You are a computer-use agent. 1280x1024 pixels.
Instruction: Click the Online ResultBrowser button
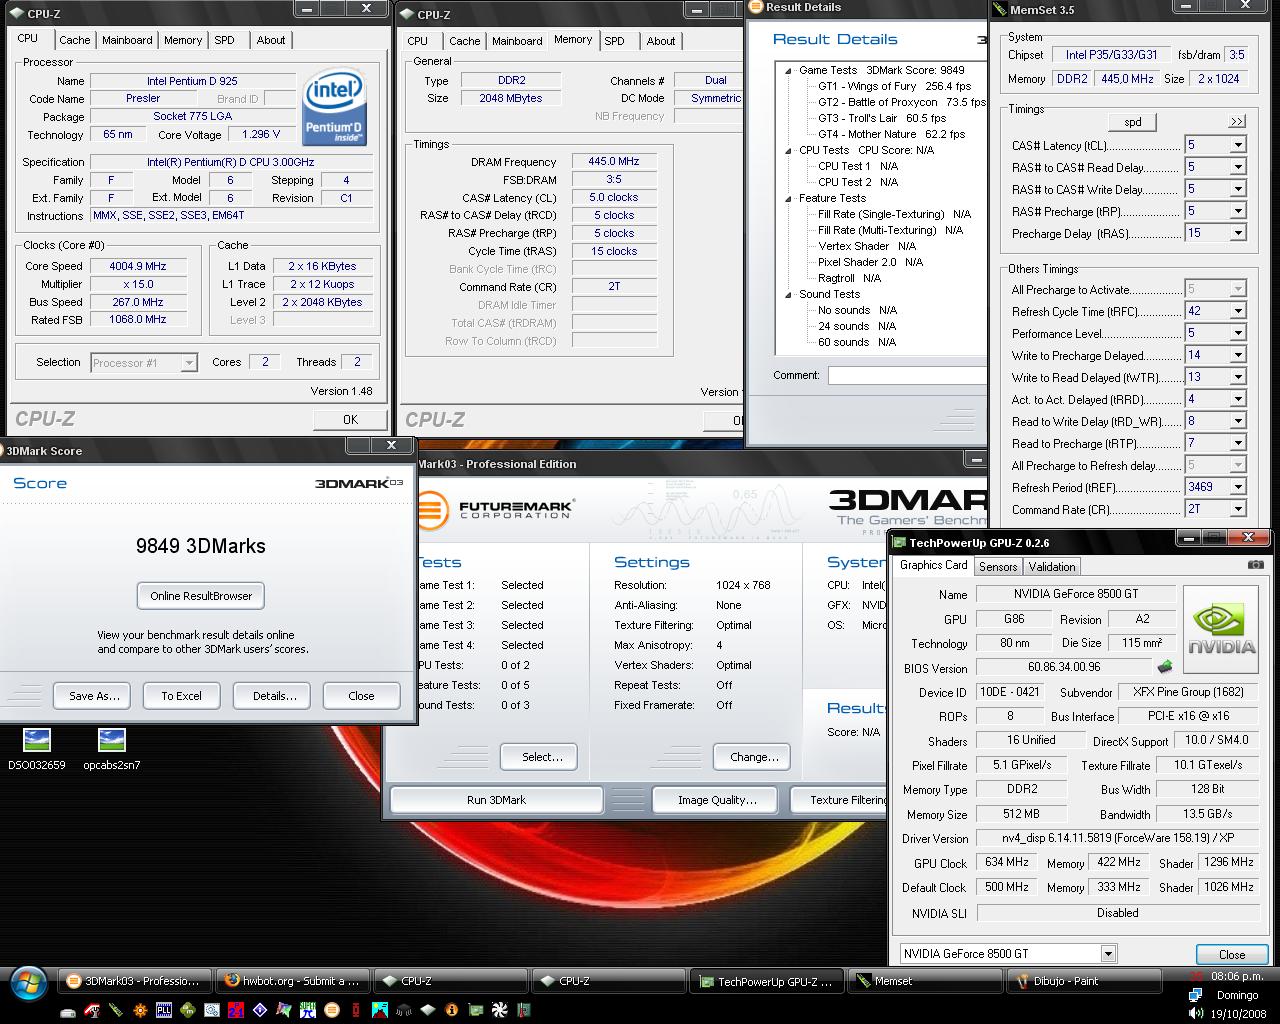(201, 596)
